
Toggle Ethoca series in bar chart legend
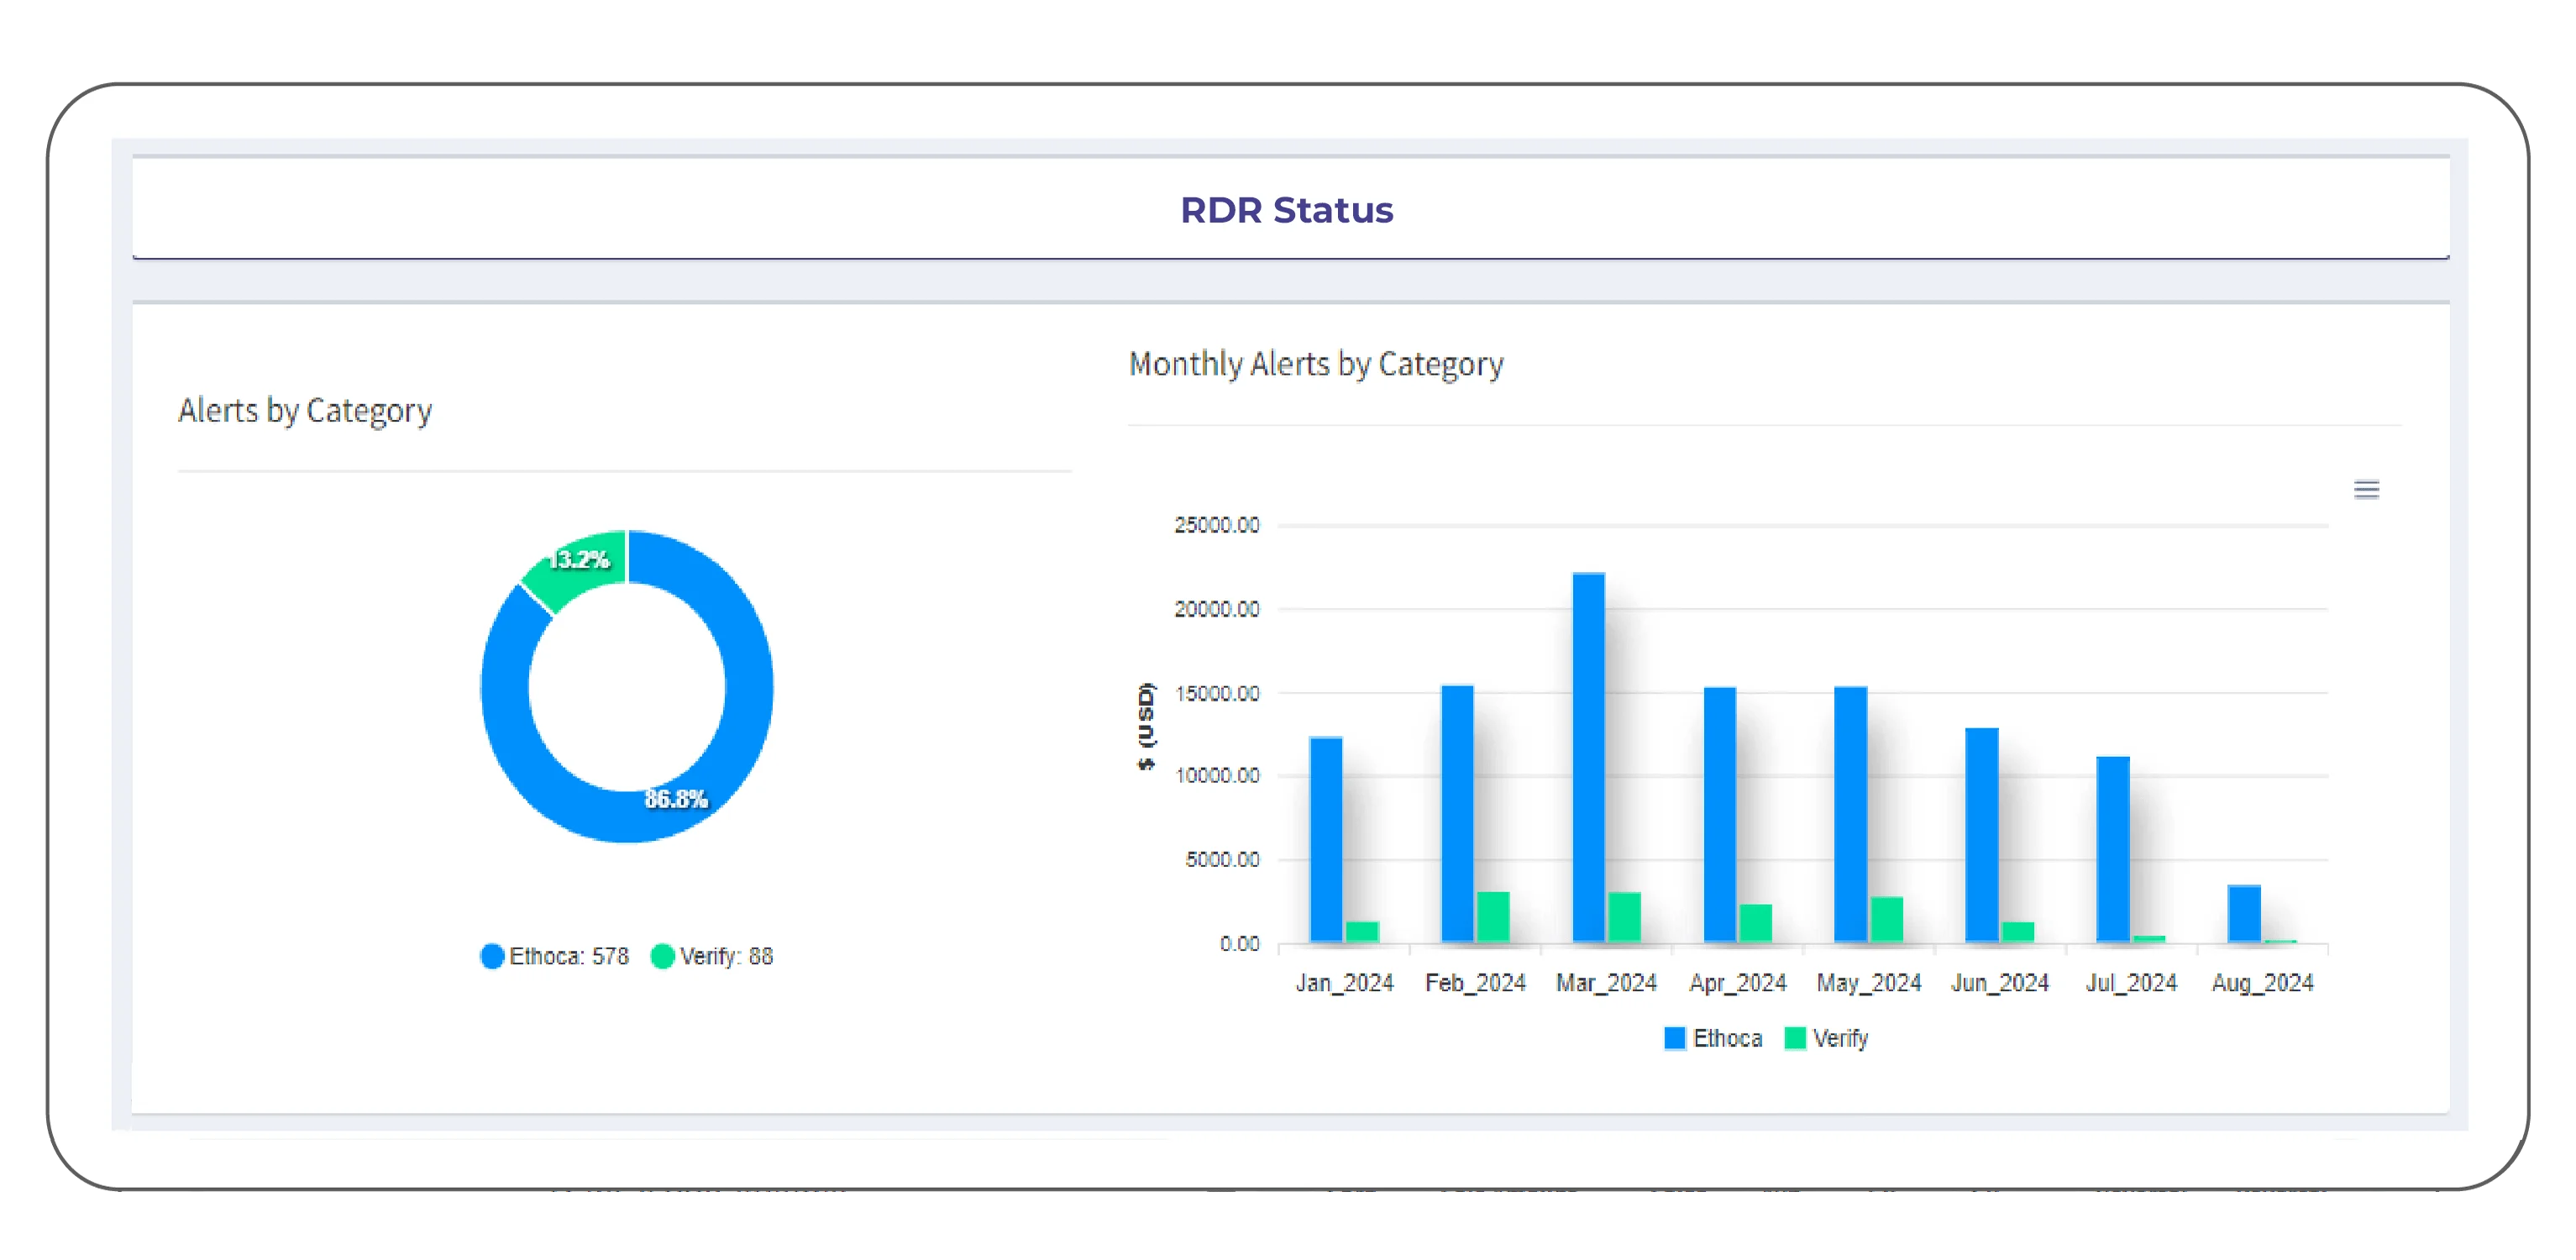point(1726,1038)
